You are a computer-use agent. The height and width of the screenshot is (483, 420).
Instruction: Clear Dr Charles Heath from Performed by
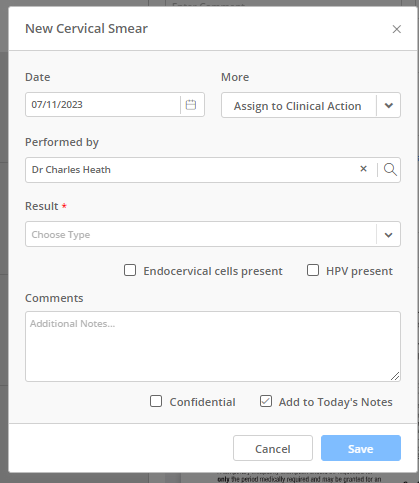364,169
